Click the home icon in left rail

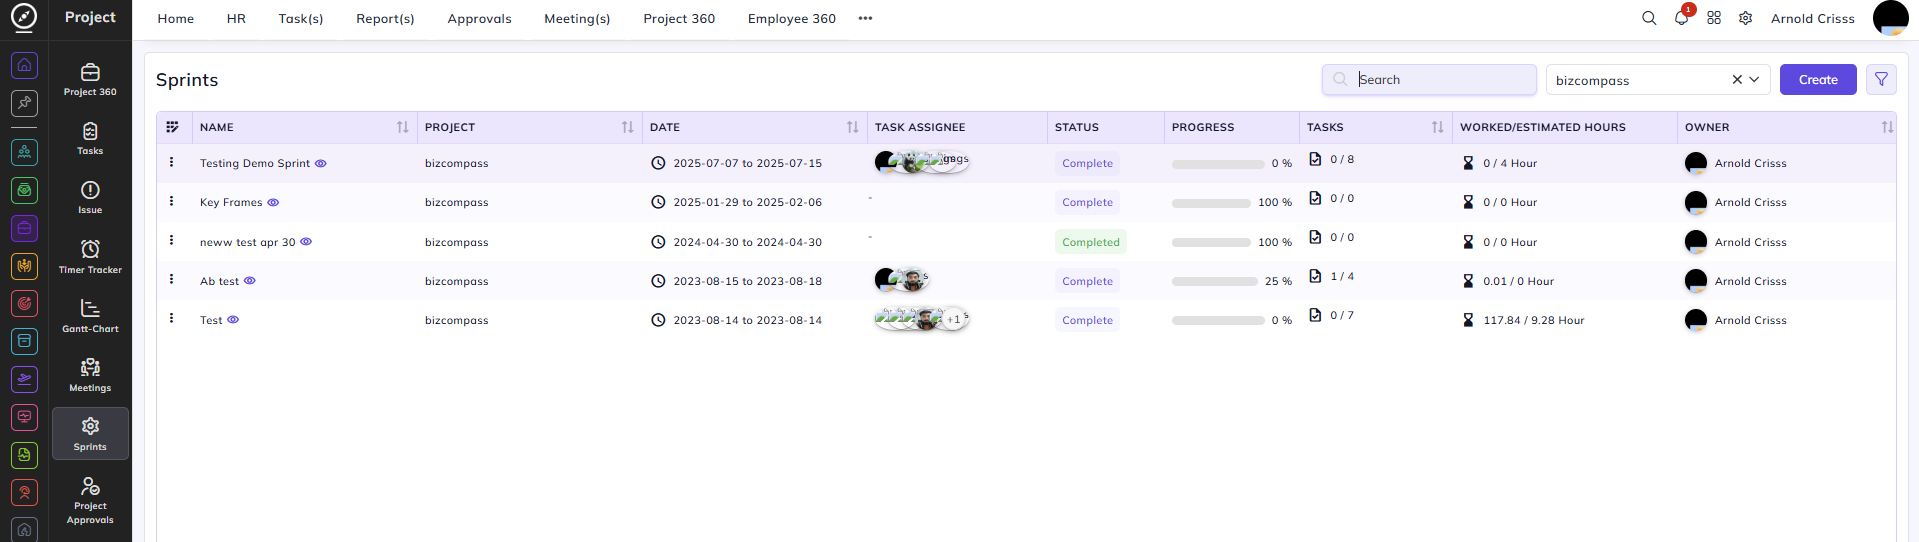(24, 65)
